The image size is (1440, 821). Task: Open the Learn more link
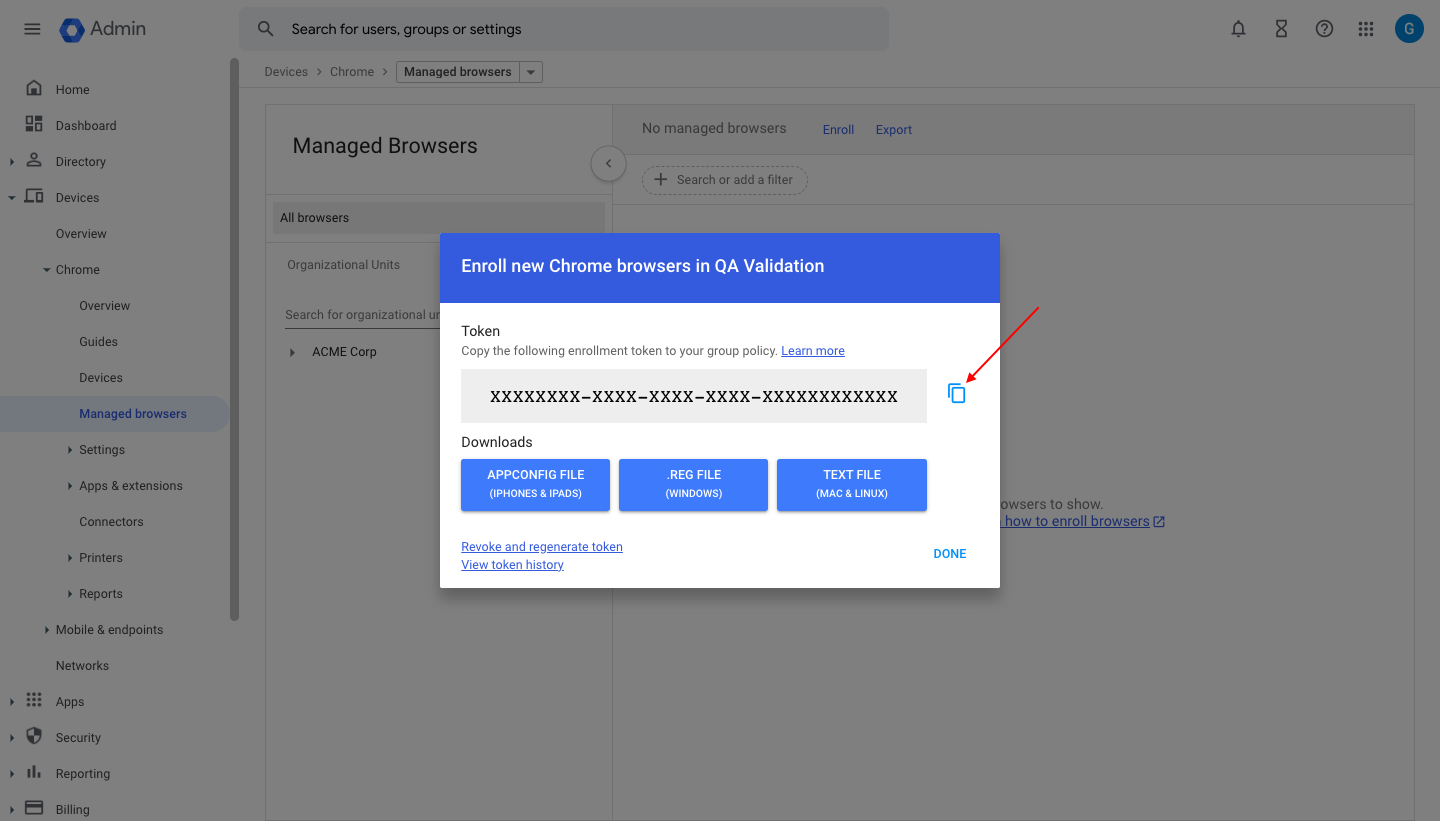[813, 351]
